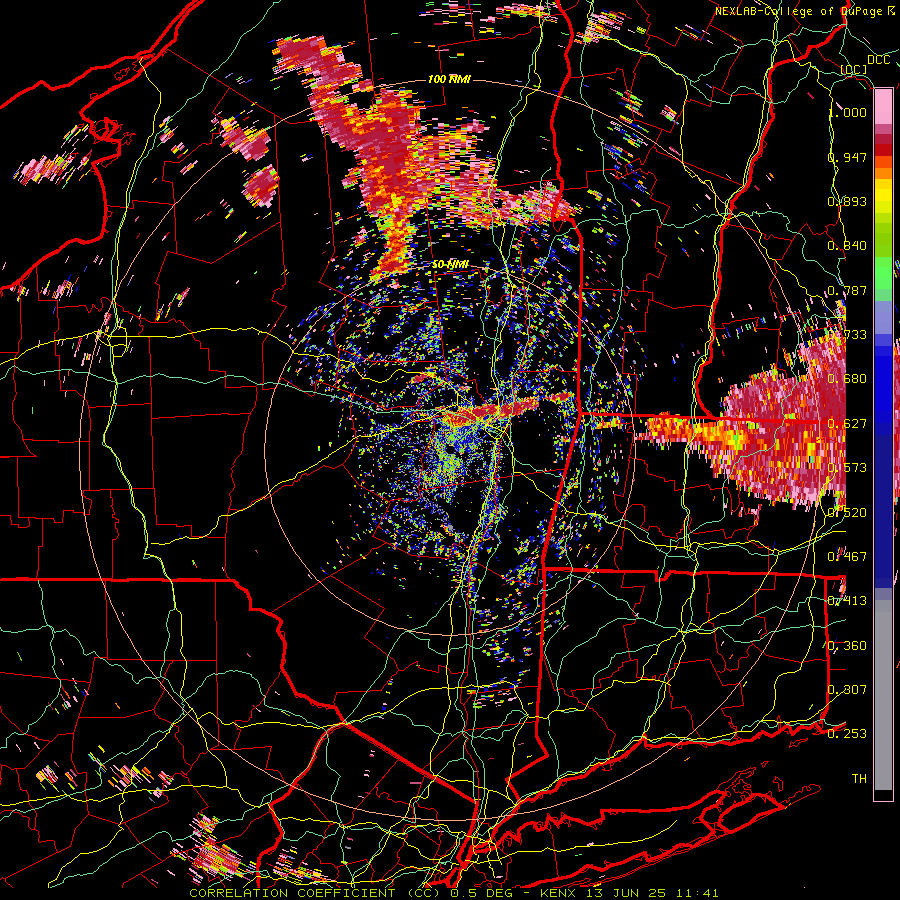
Task: Click the 100 NMI range ring label
Action: tap(449, 79)
